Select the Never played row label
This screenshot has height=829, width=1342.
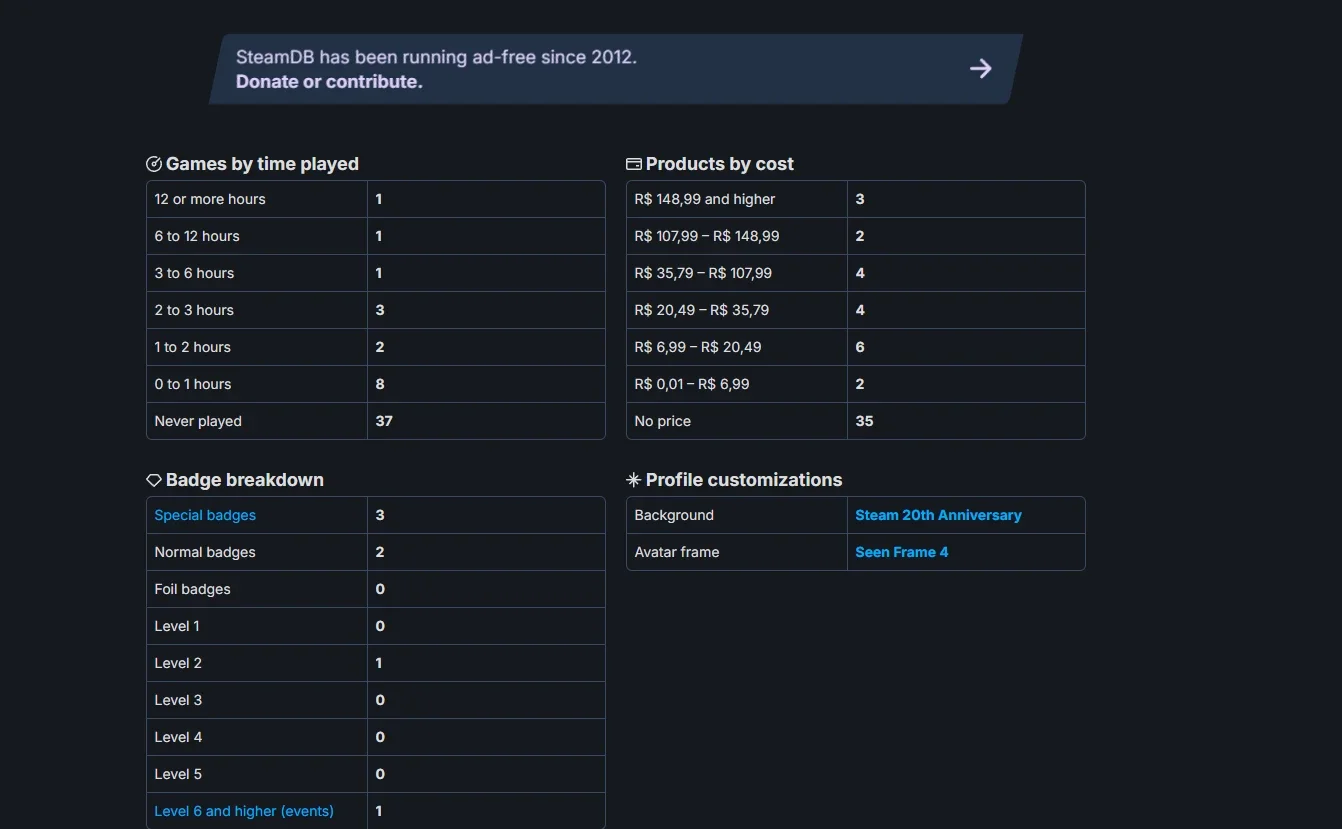tap(198, 421)
